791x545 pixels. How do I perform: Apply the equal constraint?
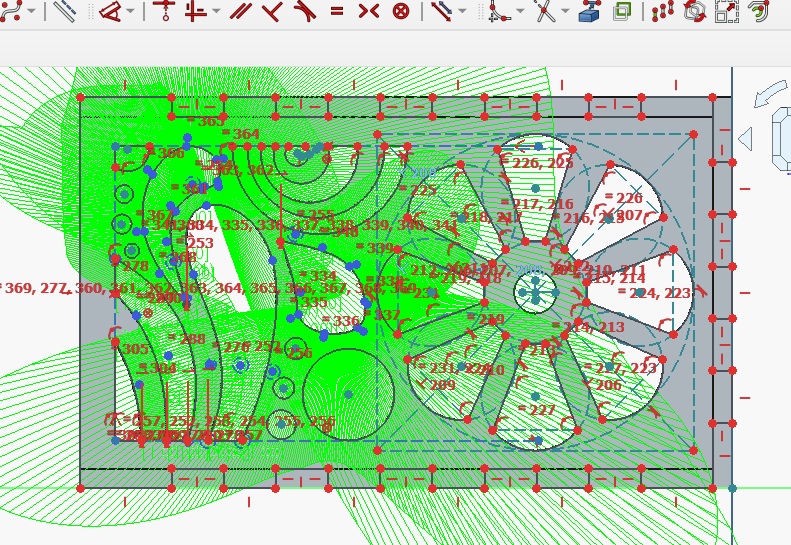pos(336,11)
